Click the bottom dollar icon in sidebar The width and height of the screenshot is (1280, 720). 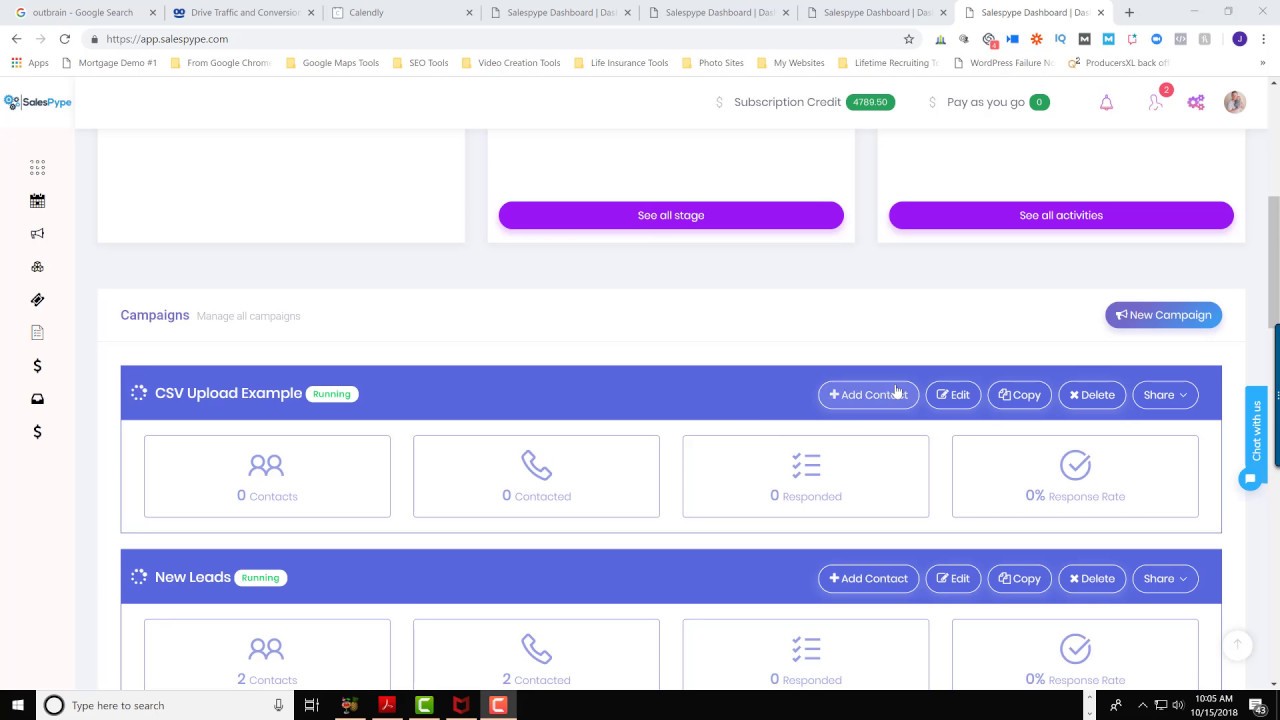pos(37,432)
